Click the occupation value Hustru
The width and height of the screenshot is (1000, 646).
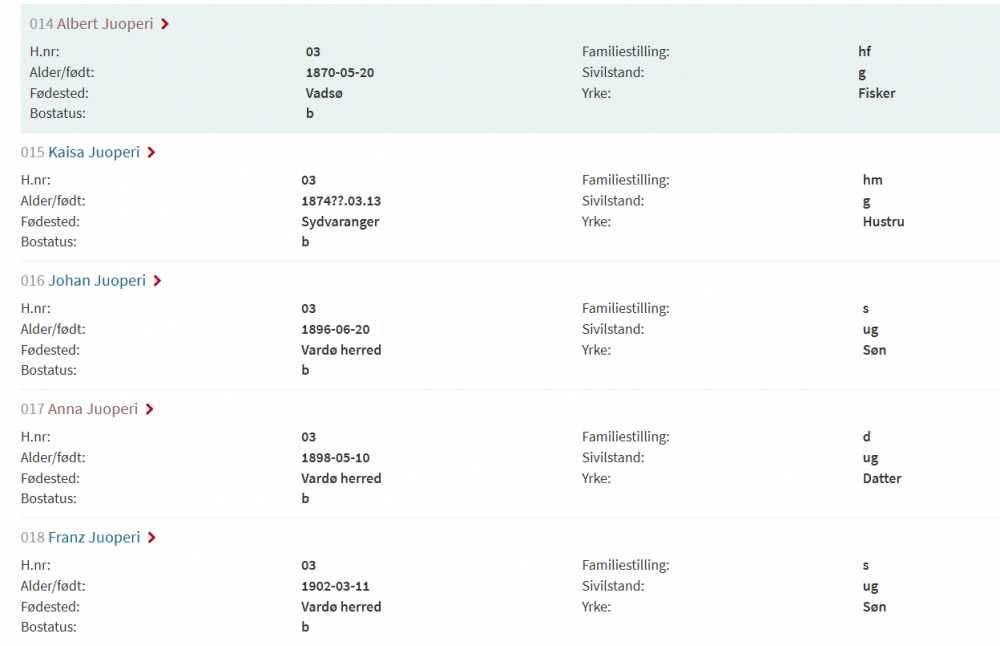[x=883, y=222]
